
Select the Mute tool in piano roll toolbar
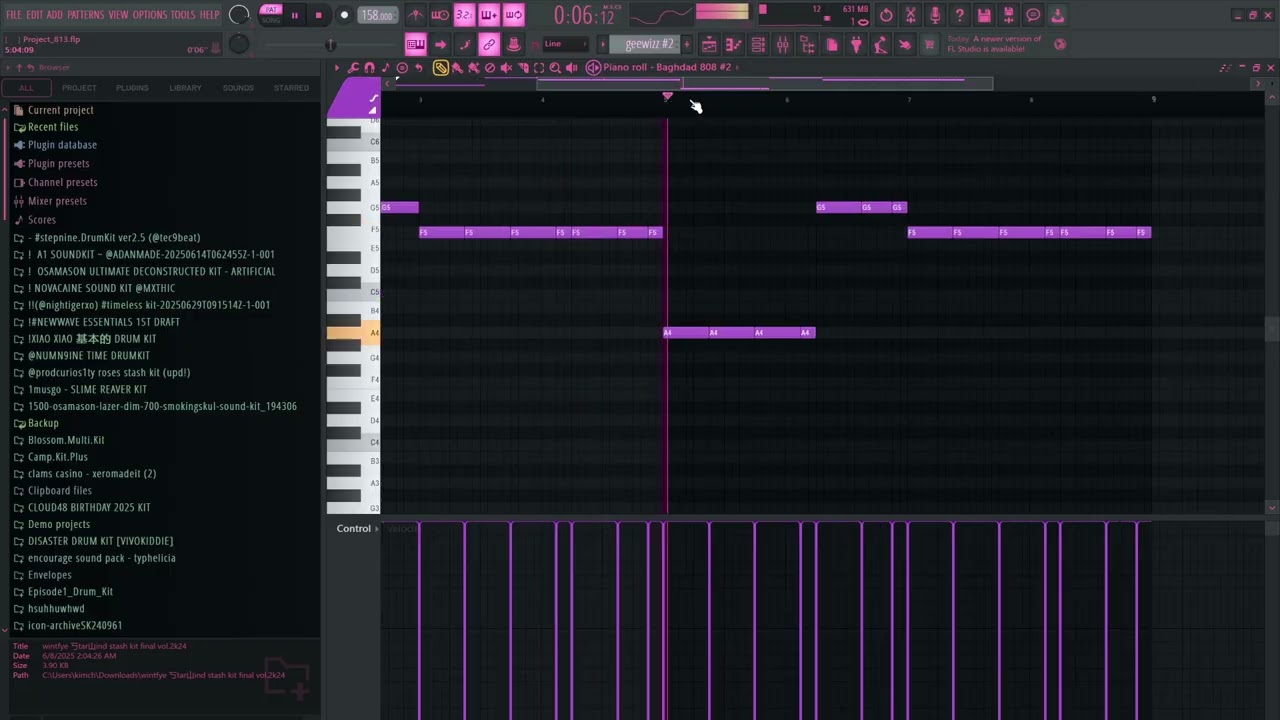pyautogui.click(x=506, y=68)
